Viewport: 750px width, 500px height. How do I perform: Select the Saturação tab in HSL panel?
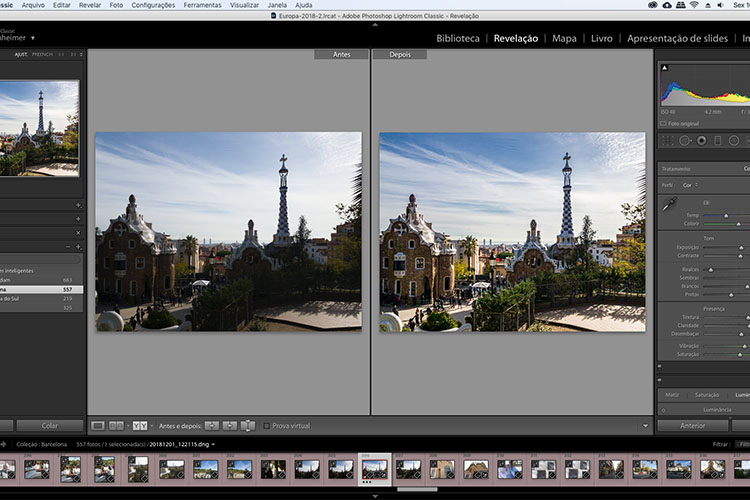tap(707, 395)
